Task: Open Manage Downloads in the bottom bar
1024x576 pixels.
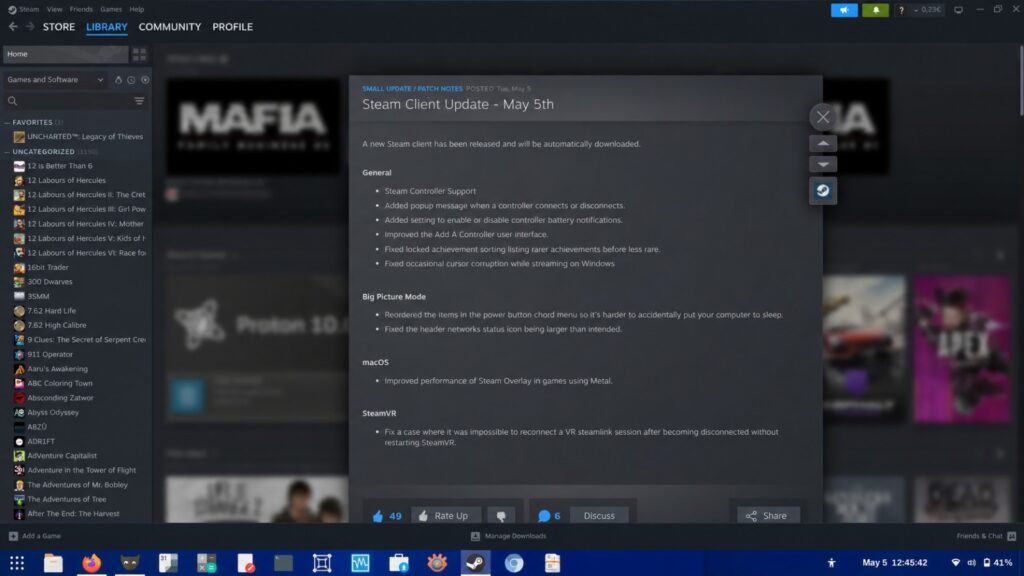Action: click(x=509, y=536)
